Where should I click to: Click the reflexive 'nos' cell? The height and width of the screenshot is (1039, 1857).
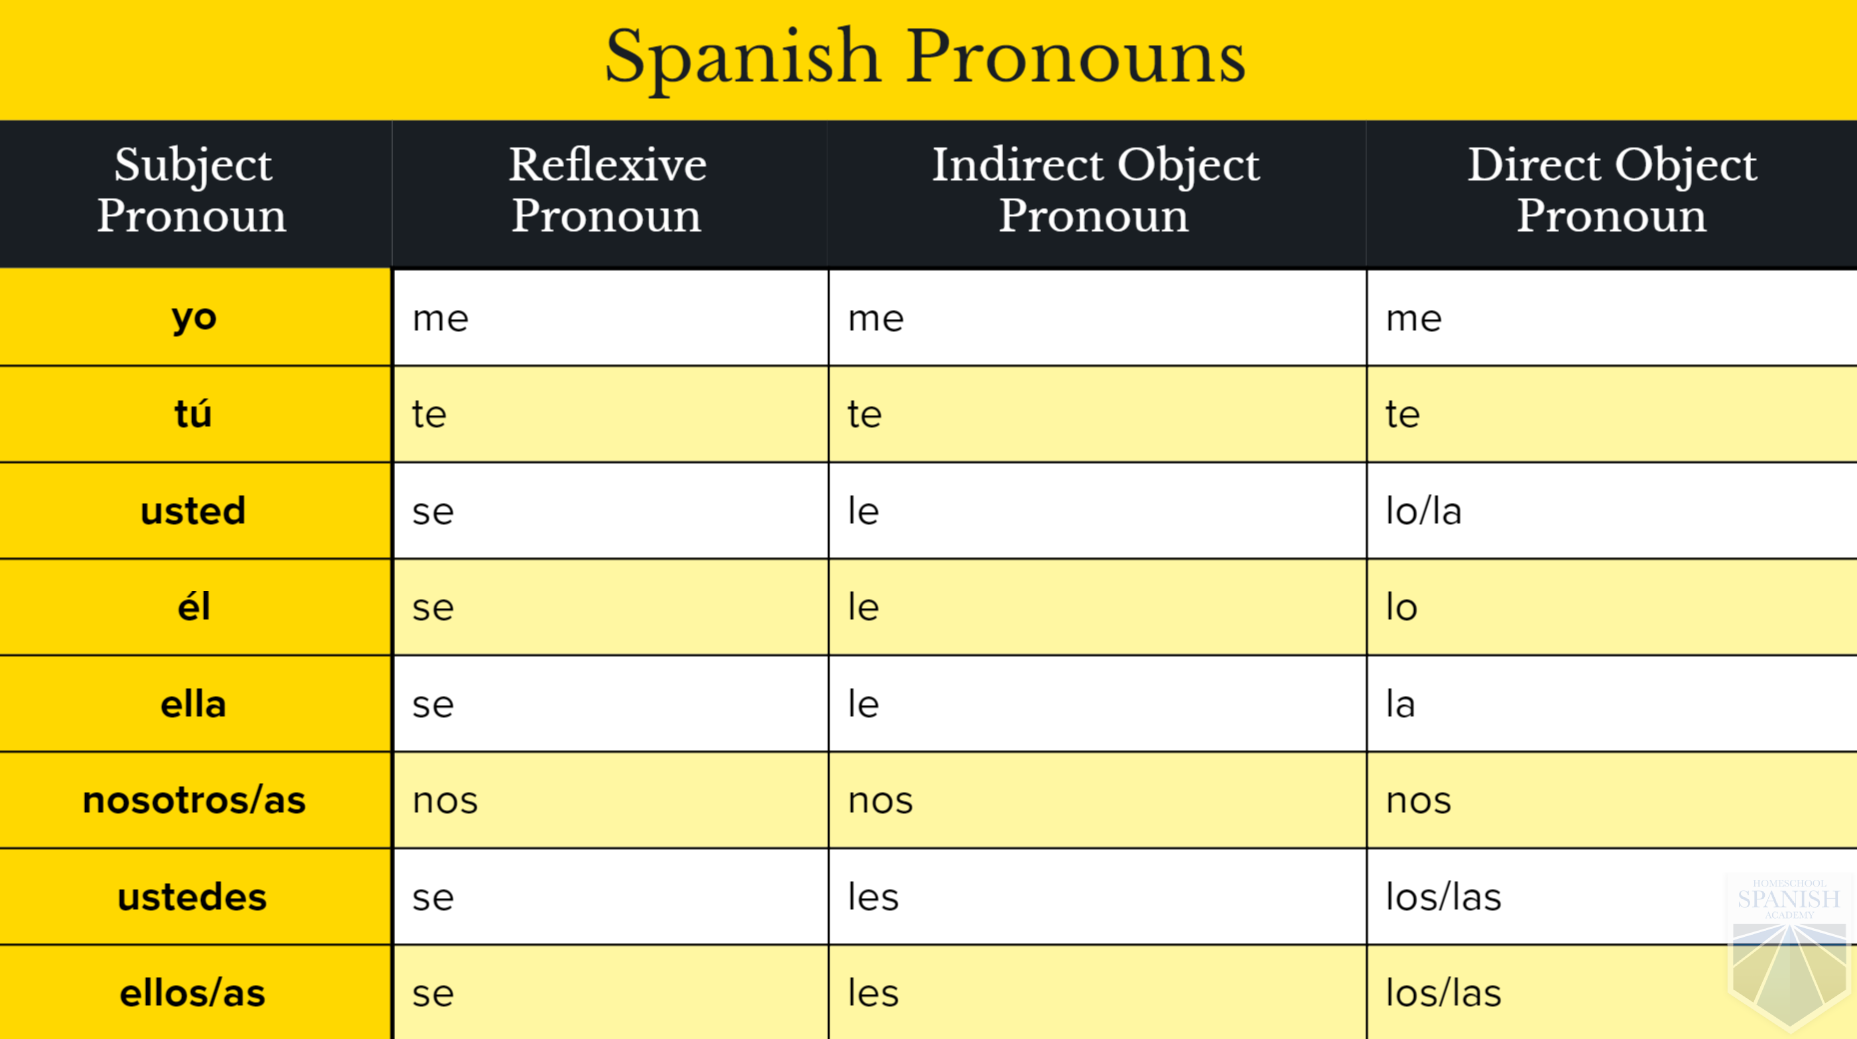tap(445, 800)
